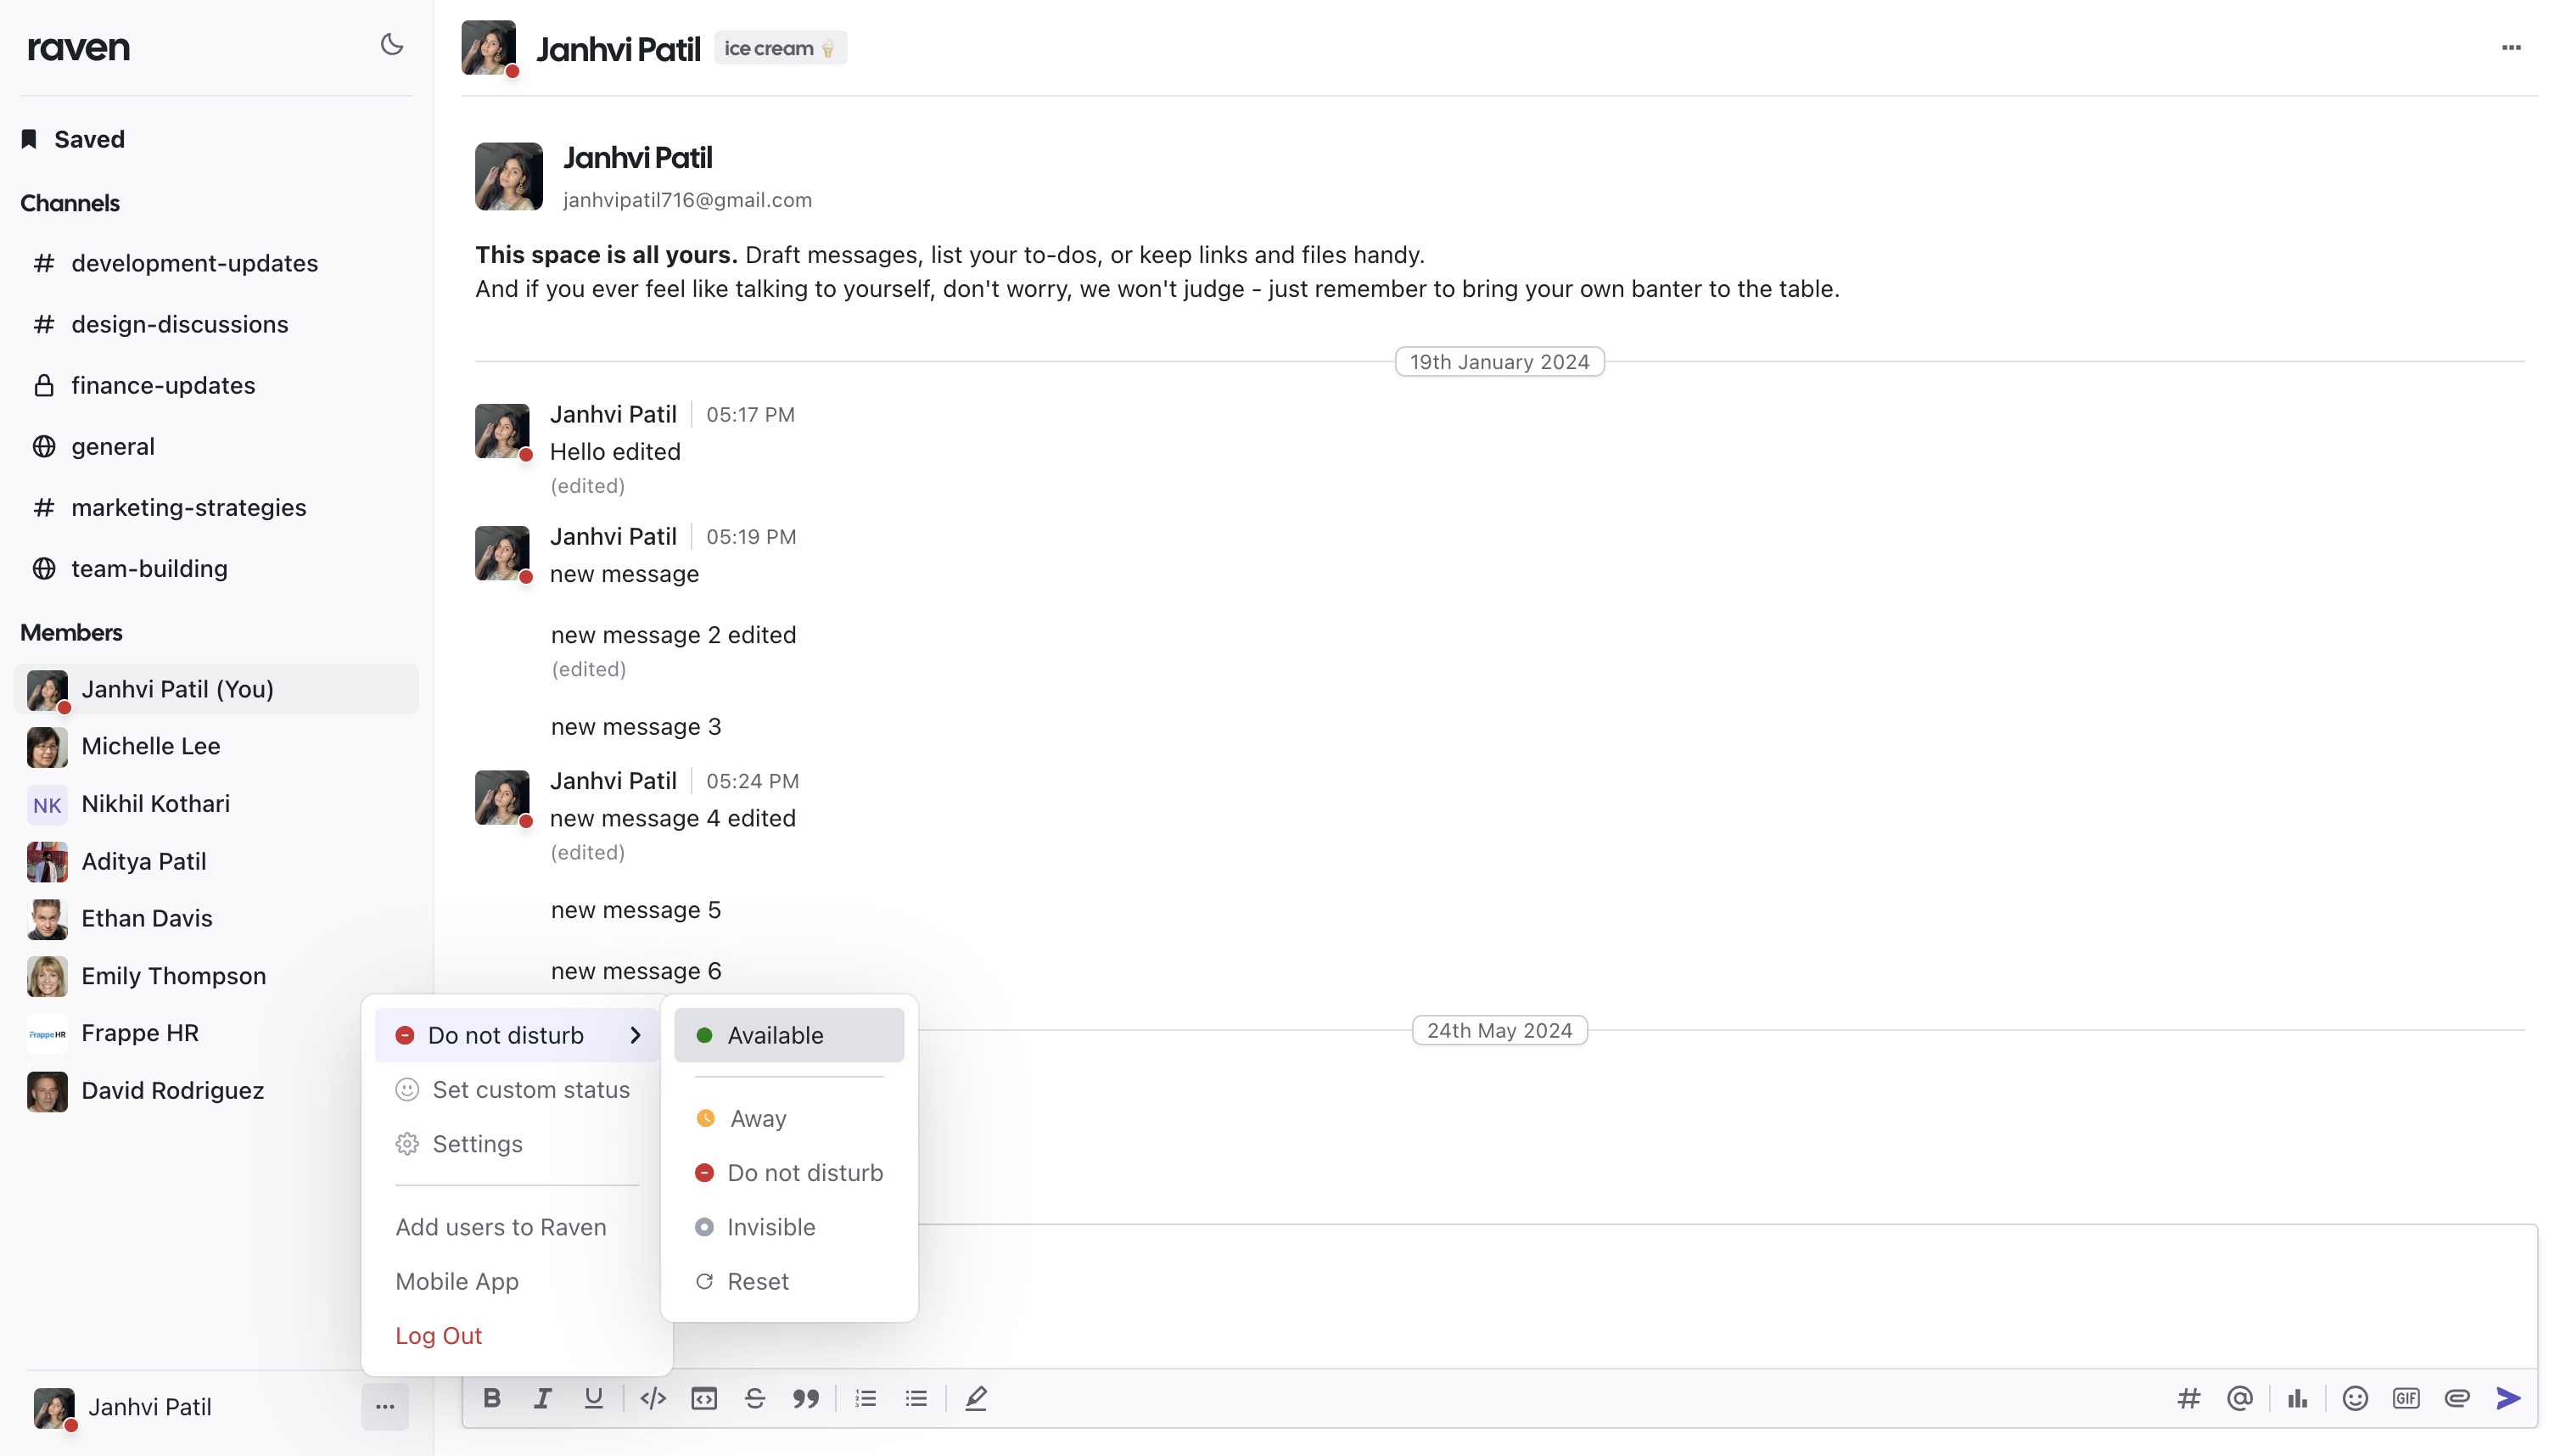The height and width of the screenshot is (1456, 2566).
Task: Apply italic formatting
Action: click(x=542, y=1398)
